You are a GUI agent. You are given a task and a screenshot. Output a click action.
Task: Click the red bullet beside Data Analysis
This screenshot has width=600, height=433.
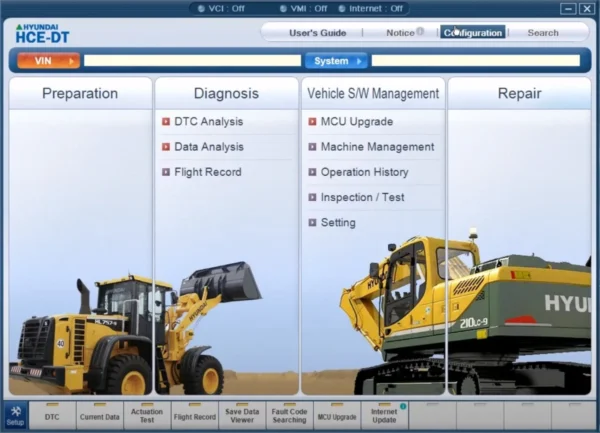coord(166,147)
